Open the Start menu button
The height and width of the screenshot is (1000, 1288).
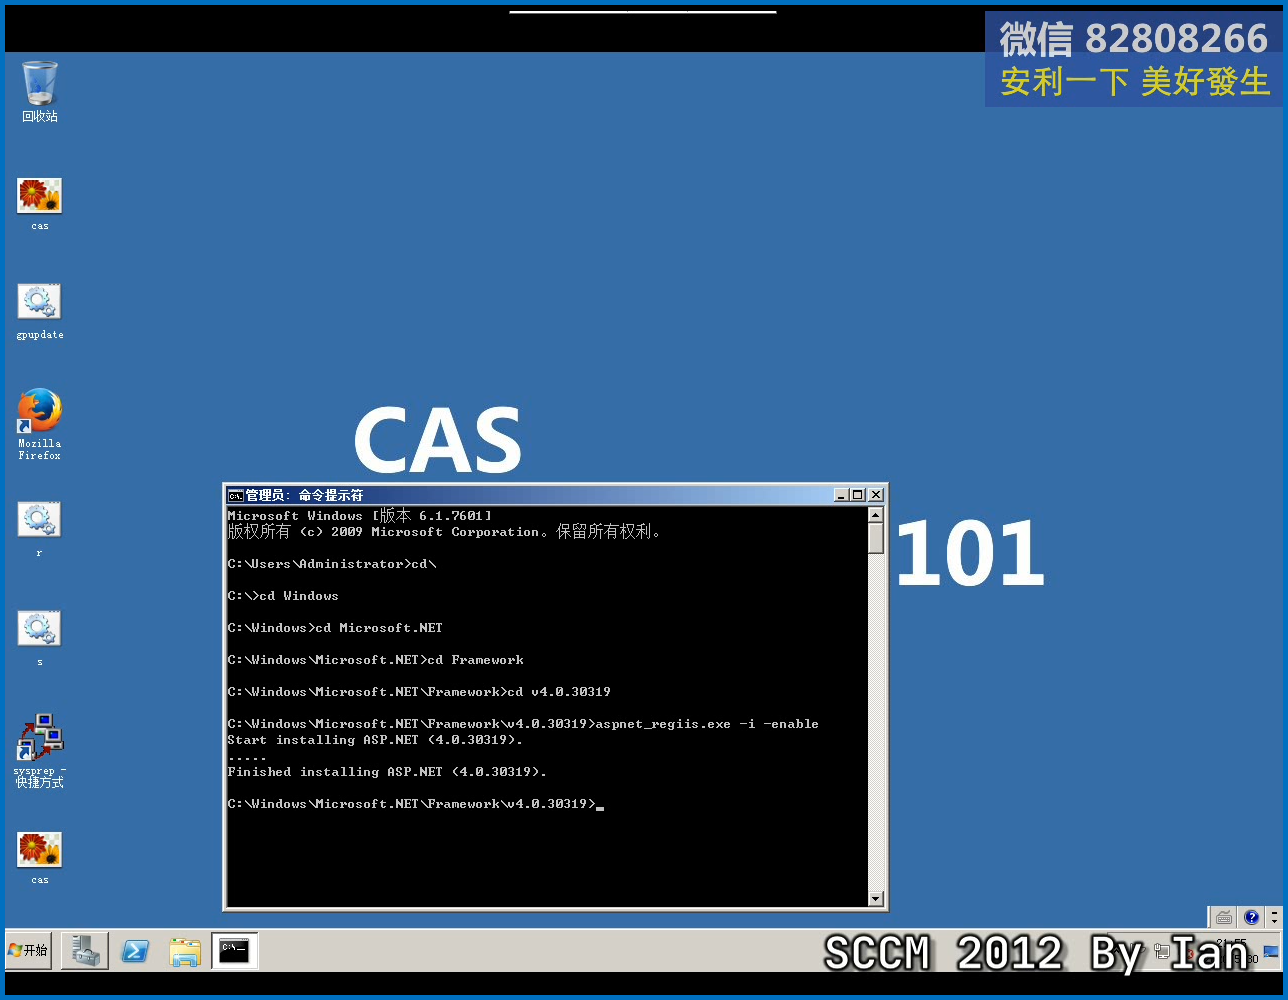coord(28,950)
